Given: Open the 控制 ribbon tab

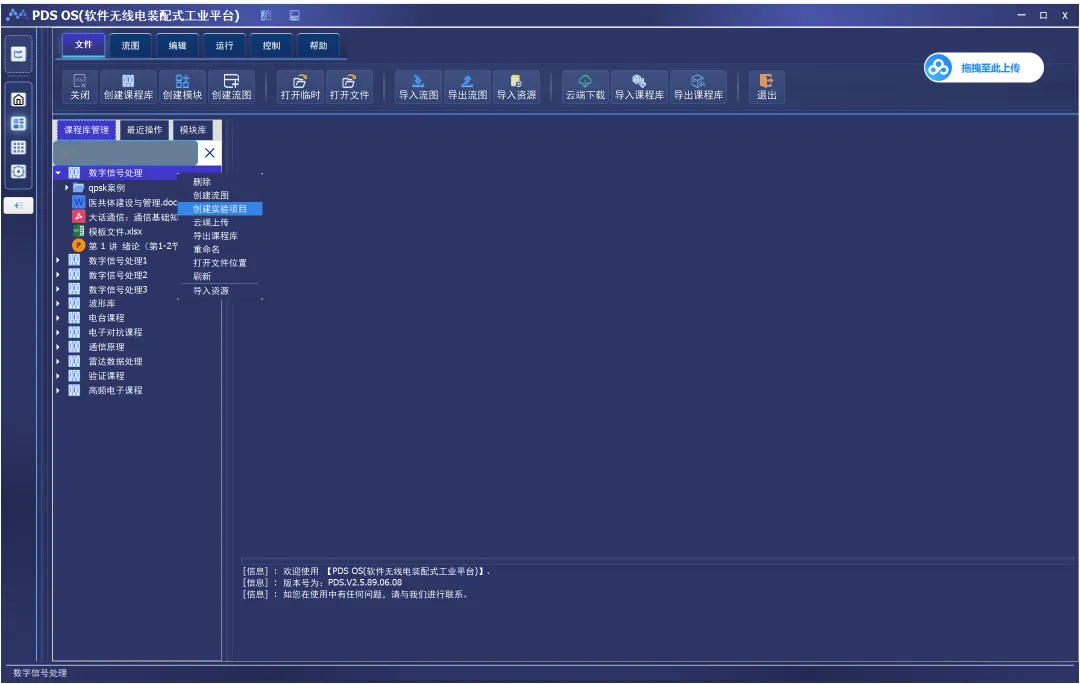Looking at the screenshot, I should click(x=271, y=45).
